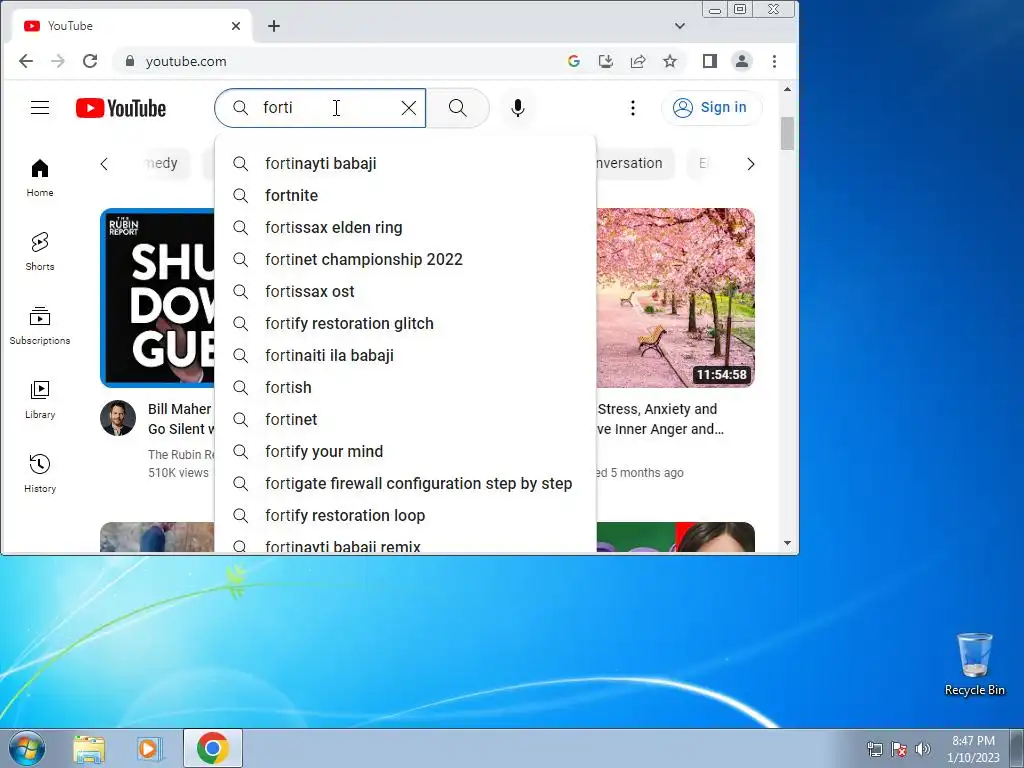1024x768 pixels.
Task: Choose suggestion fortish
Action: 405,387
